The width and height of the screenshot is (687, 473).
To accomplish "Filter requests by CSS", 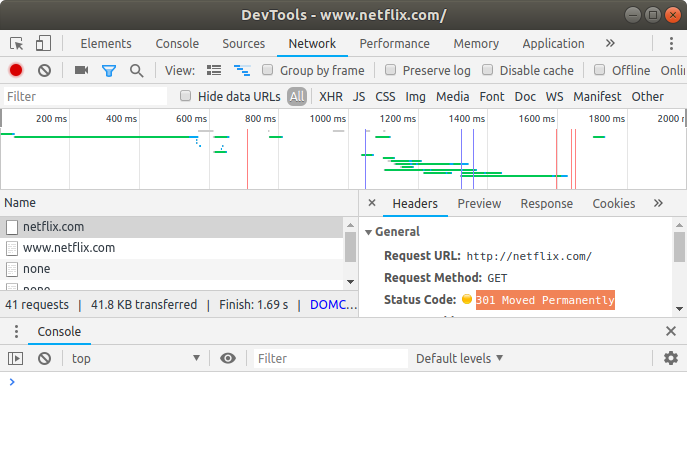I will (385, 96).
